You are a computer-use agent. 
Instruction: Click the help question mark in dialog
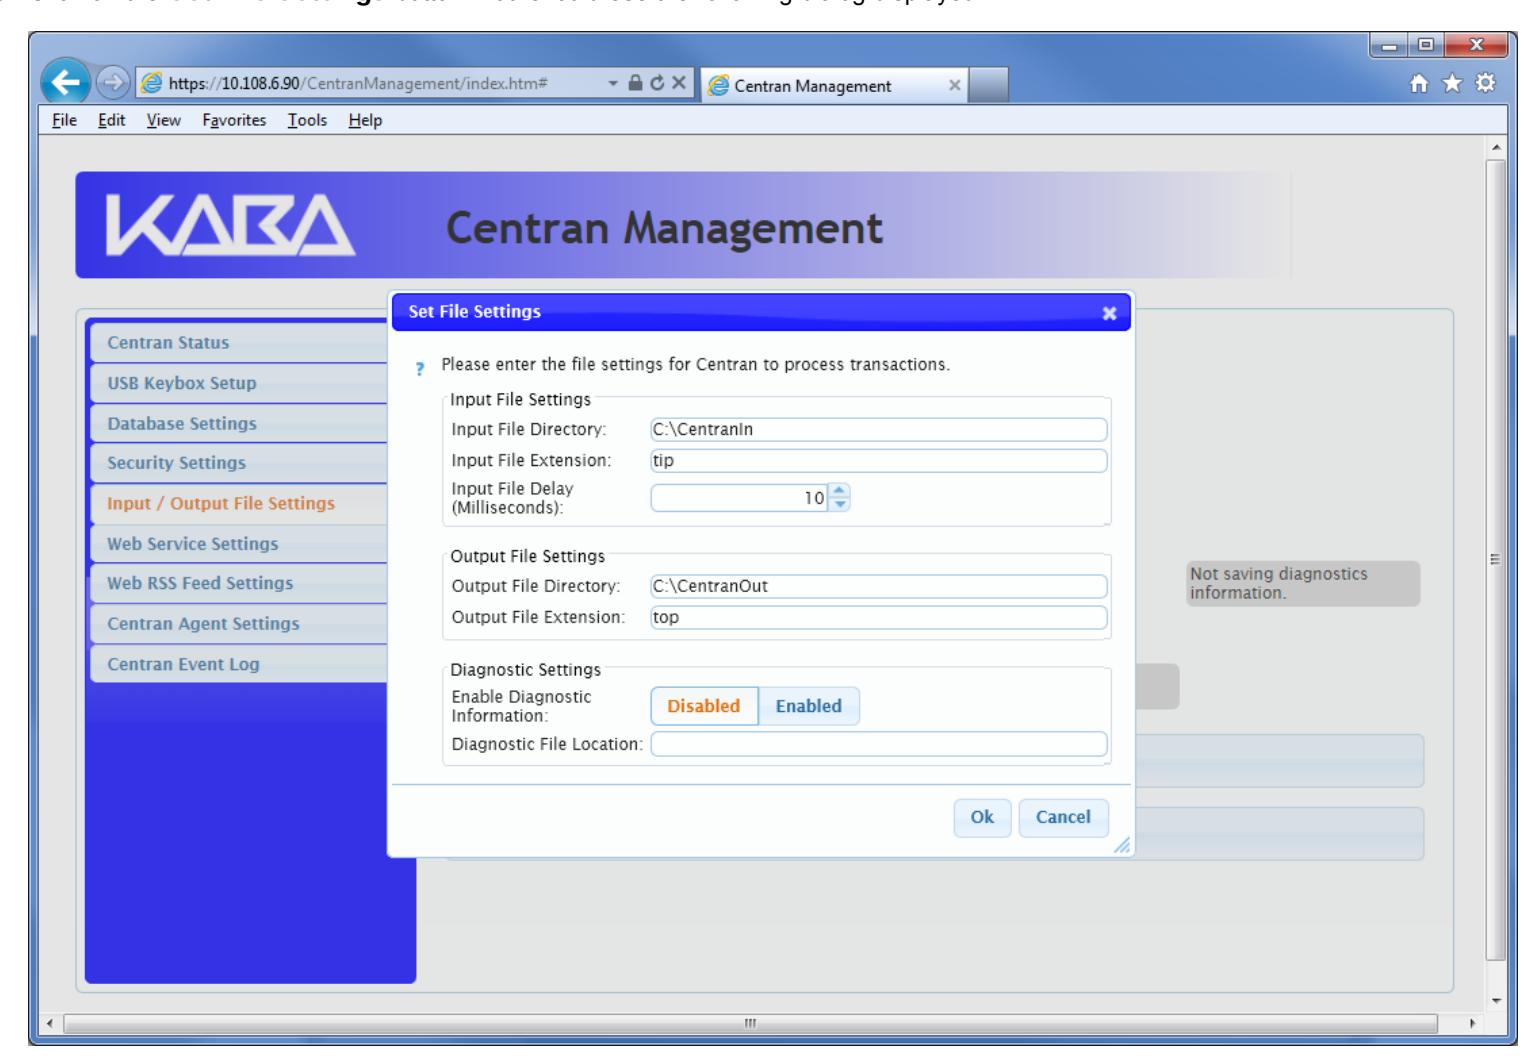pyautogui.click(x=420, y=369)
